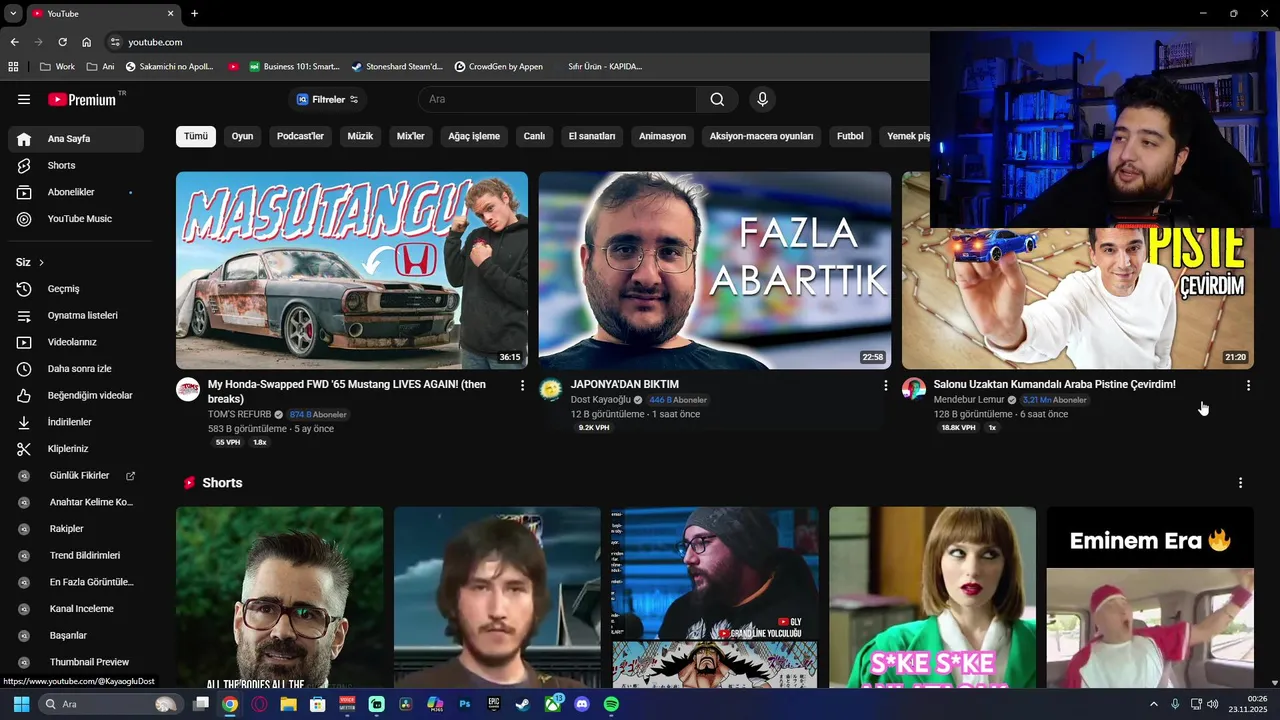This screenshot has height=720, width=1280.
Task: Open YouTube Music from sidebar
Action: click(x=76, y=219)
